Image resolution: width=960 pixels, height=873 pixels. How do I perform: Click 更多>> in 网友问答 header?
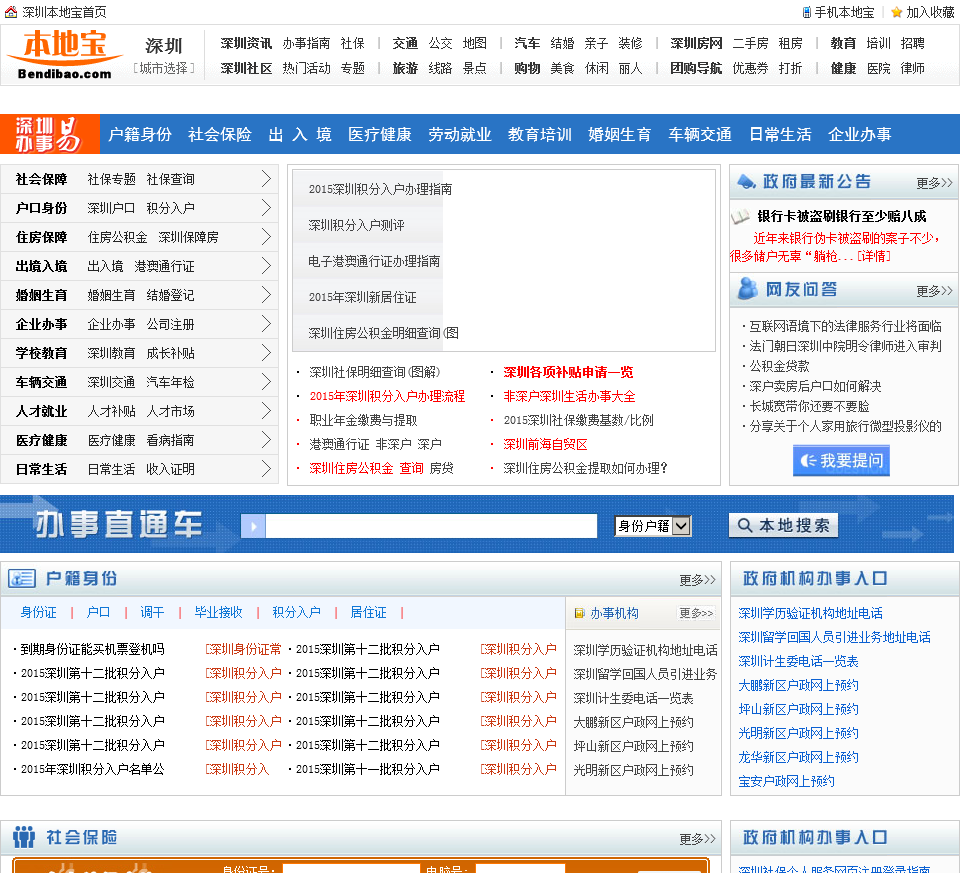[x=934, y=291]
